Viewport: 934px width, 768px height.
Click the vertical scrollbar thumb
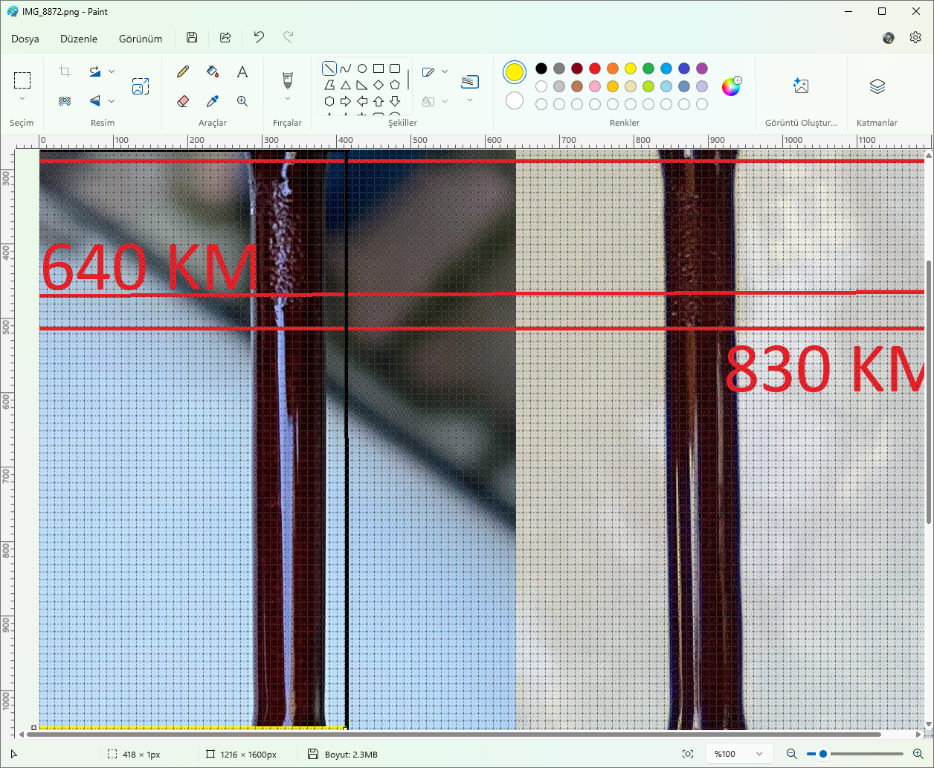click(x=929, y=391)
